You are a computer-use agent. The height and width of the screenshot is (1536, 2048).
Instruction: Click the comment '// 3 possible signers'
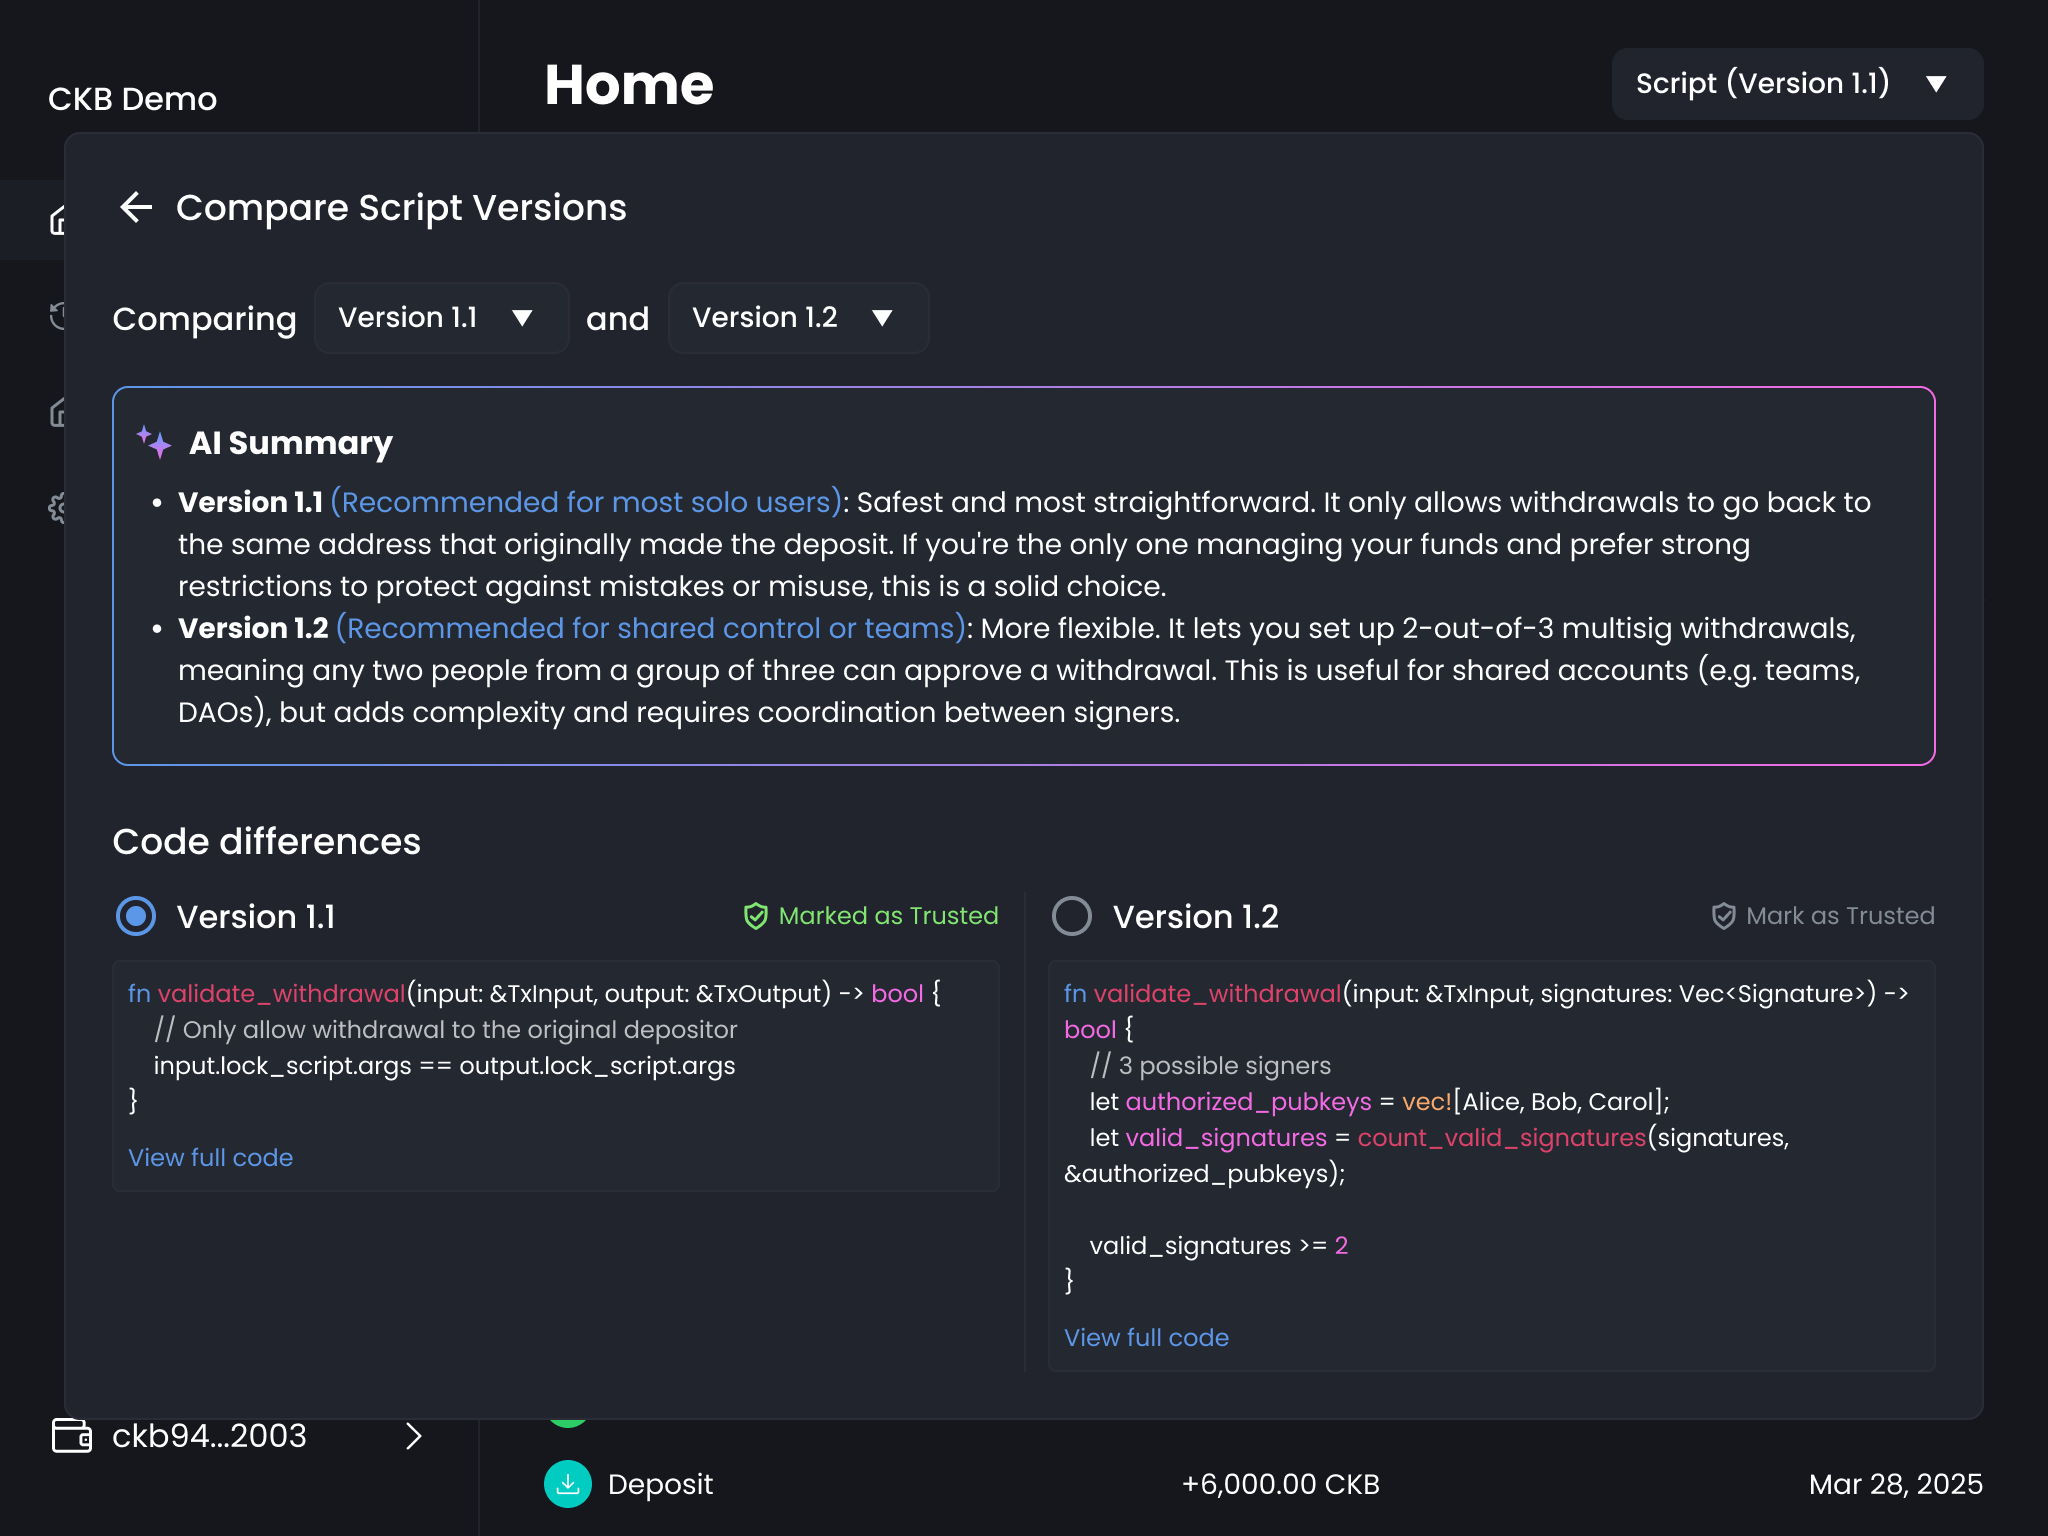coord(1210,1065)
